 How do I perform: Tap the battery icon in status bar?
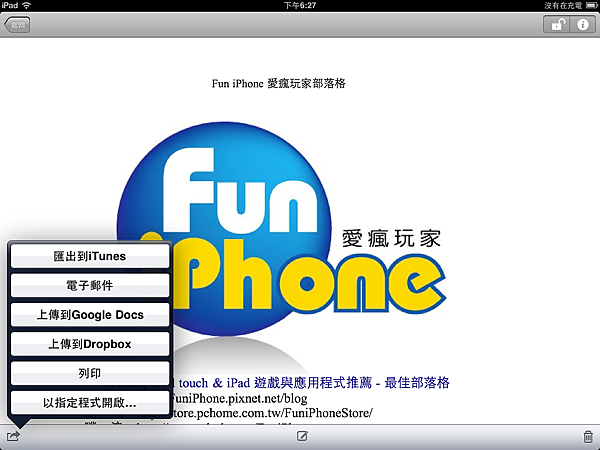pos(591,5)
